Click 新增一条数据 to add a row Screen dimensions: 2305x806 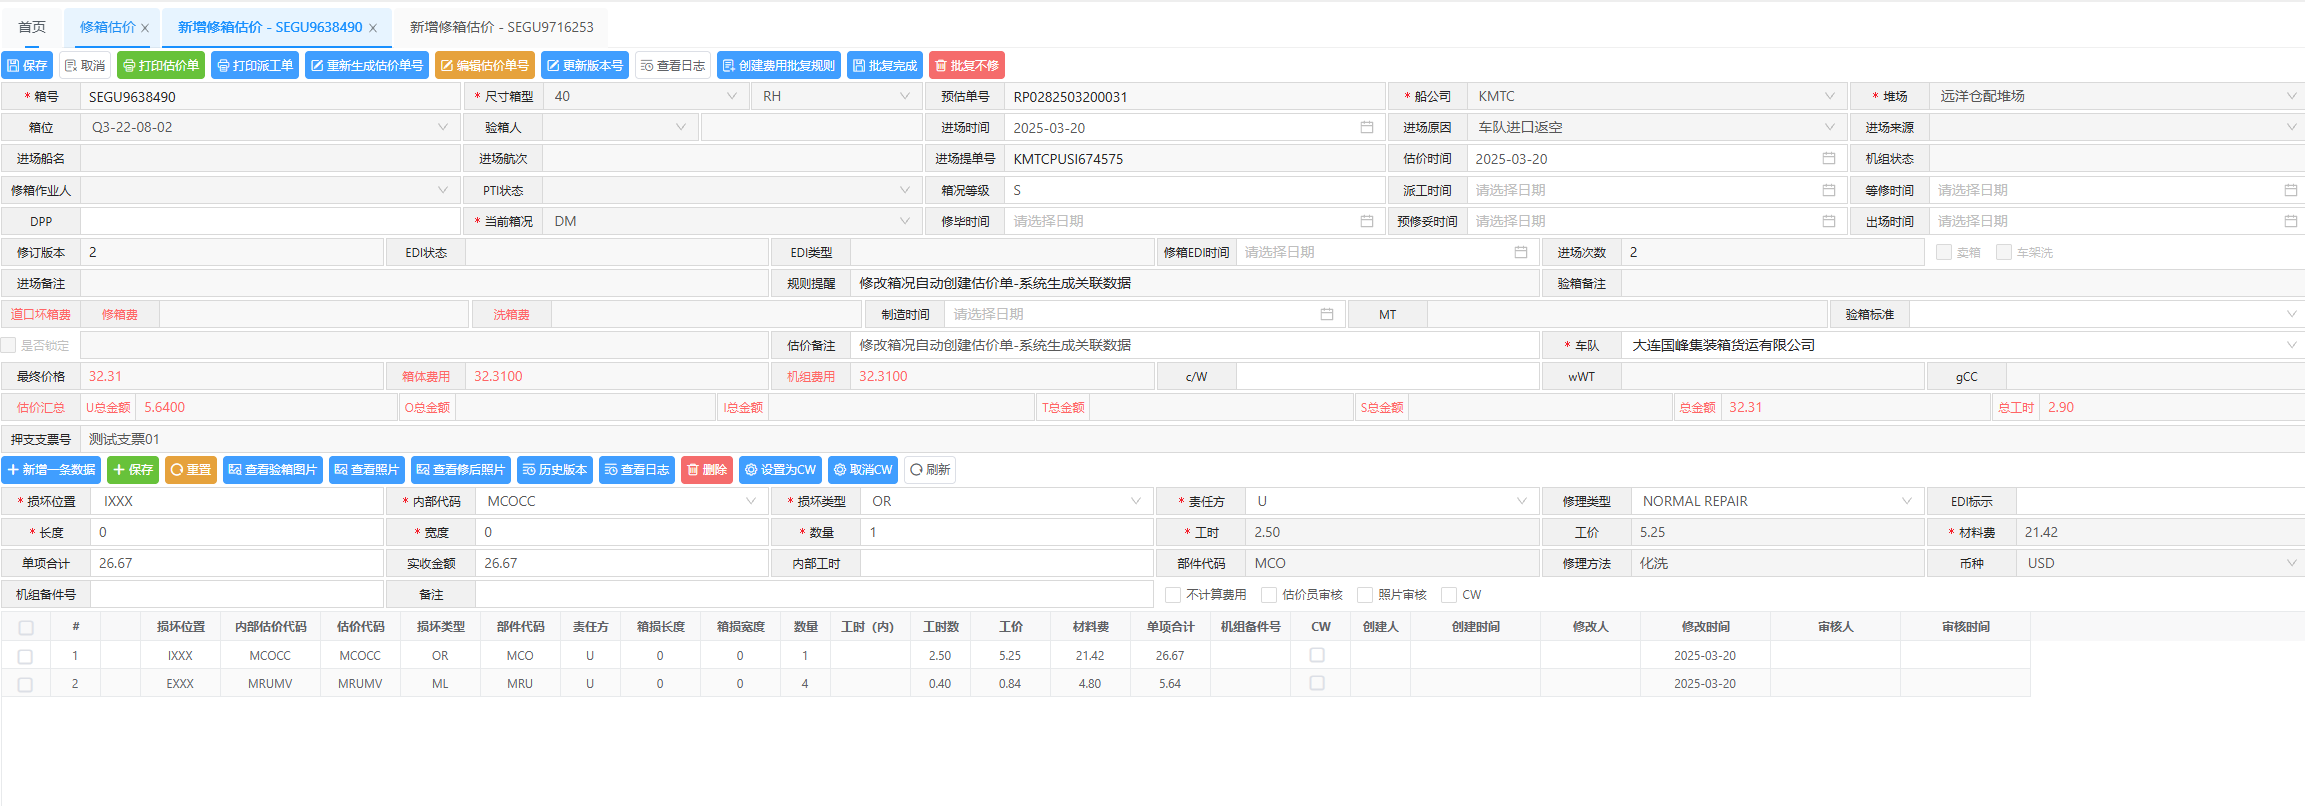(x=51, y=470)
